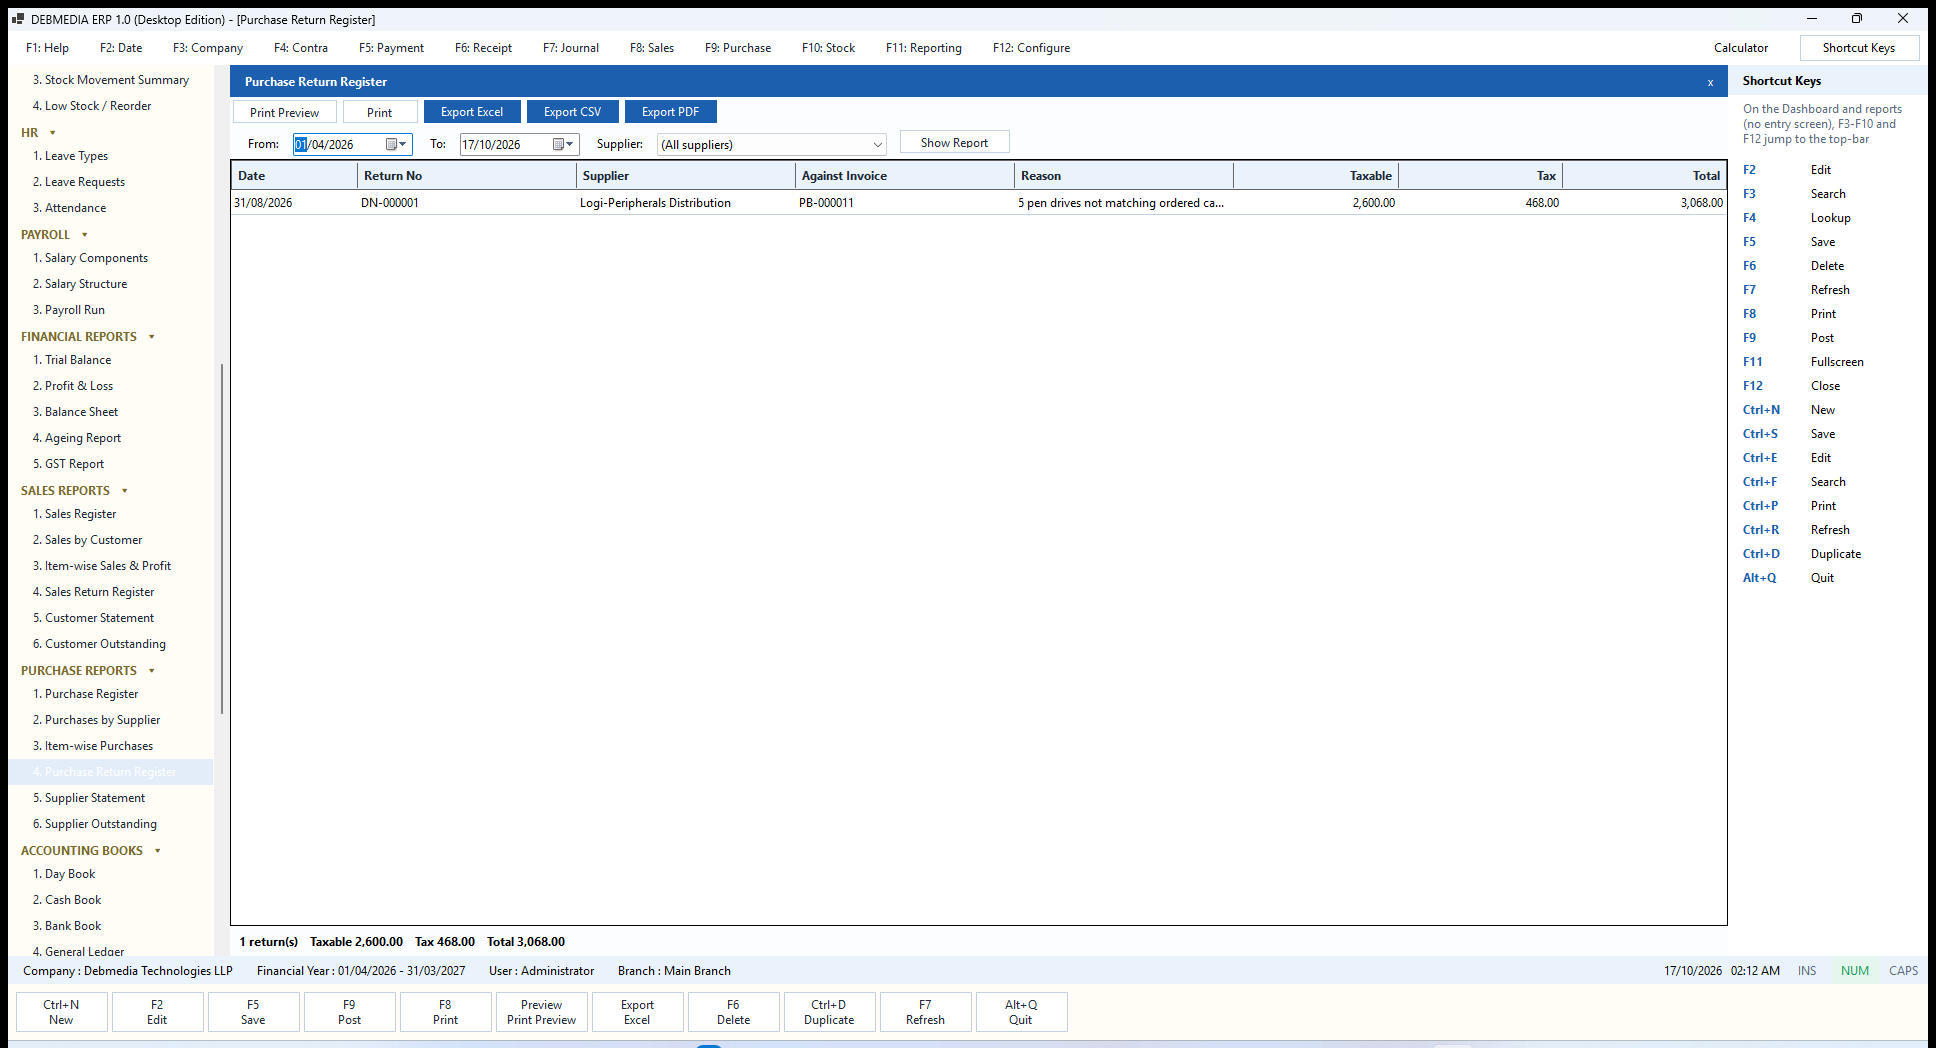Viewport: 1936px width, 1048px height.
Task: Open the F1: Help menu
Action: [47, 48]
